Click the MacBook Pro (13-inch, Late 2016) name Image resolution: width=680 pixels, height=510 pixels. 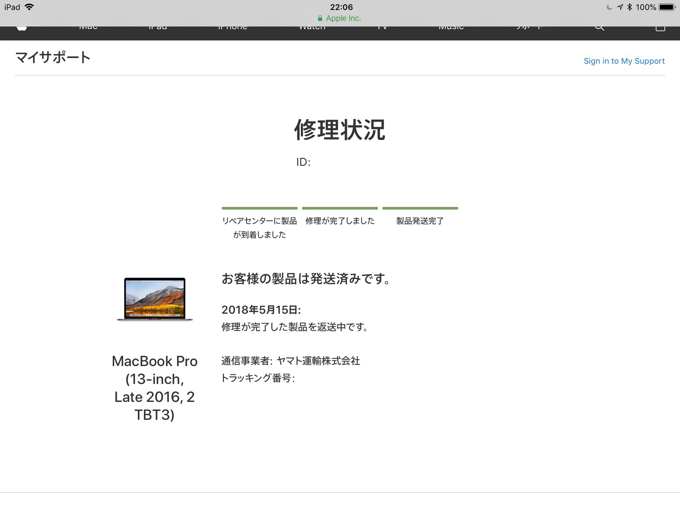pos(154,388)
